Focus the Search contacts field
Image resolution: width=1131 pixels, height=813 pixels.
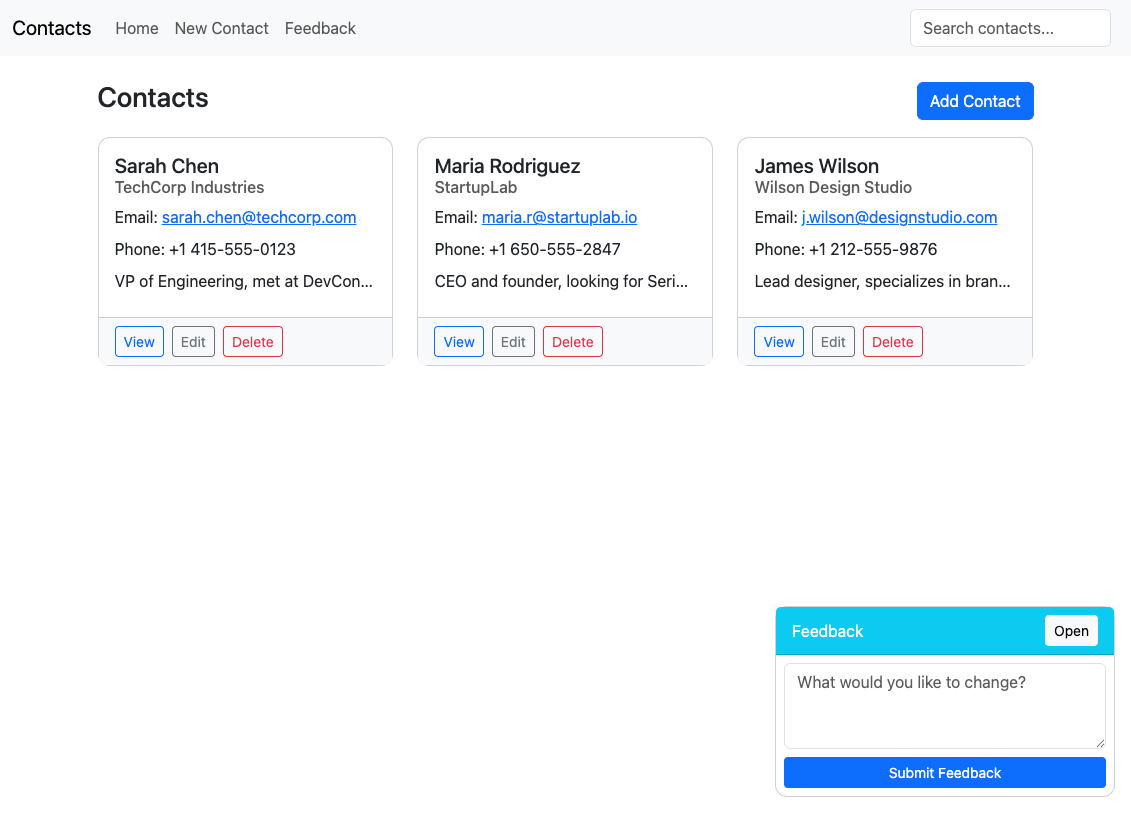click(x=1010, y=28)
